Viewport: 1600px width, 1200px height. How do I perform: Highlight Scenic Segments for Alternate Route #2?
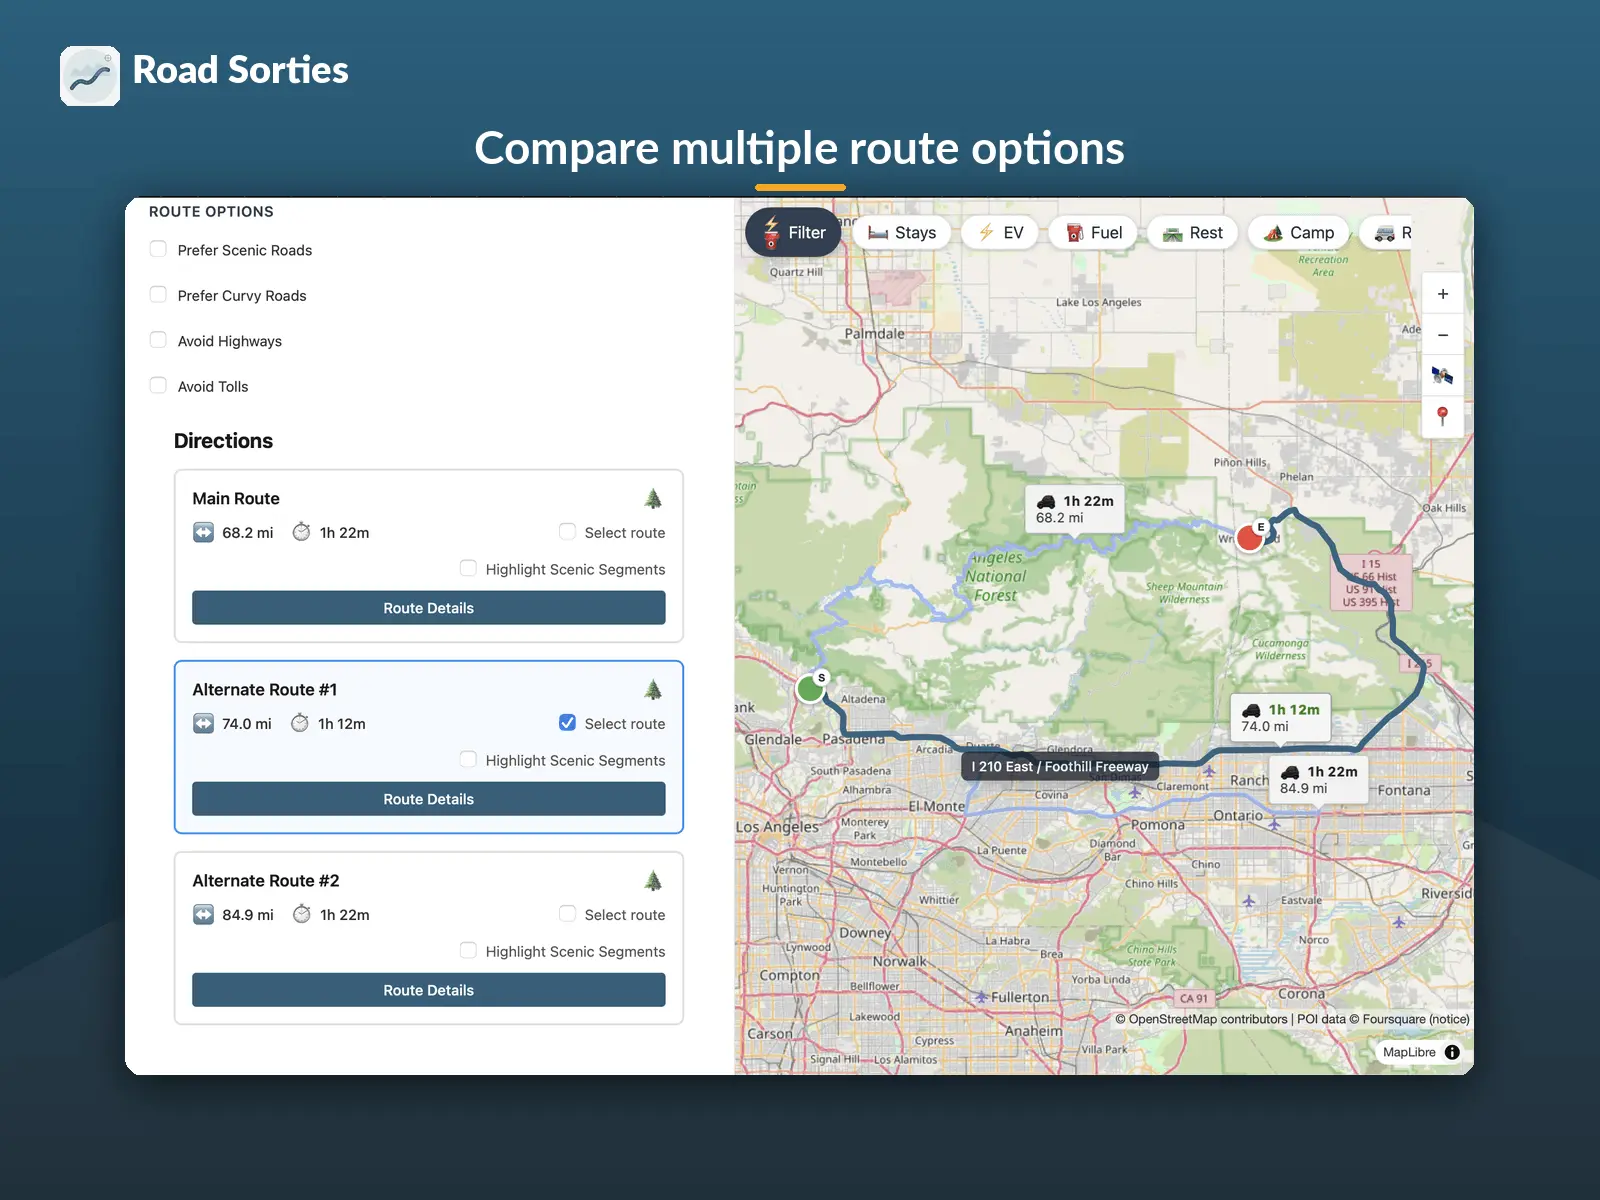coord(468,950)
